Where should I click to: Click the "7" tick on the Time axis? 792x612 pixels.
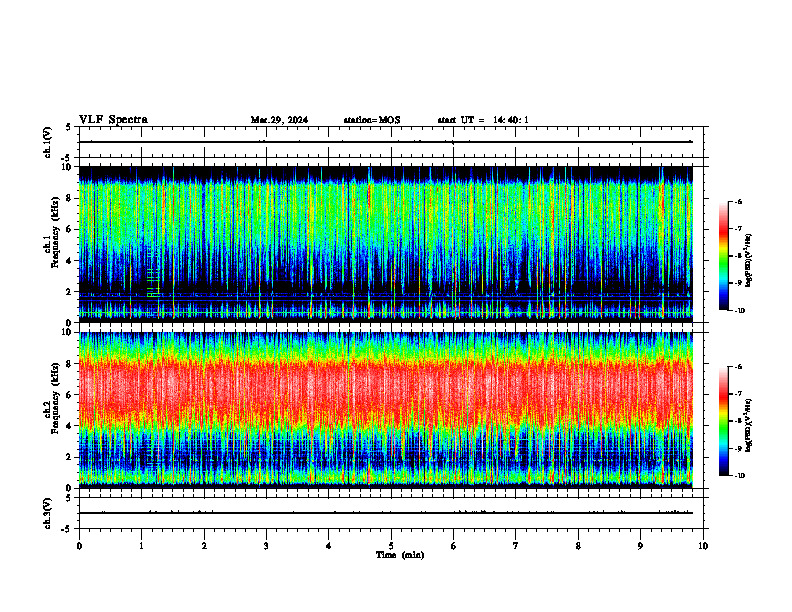tap(516, 546)
